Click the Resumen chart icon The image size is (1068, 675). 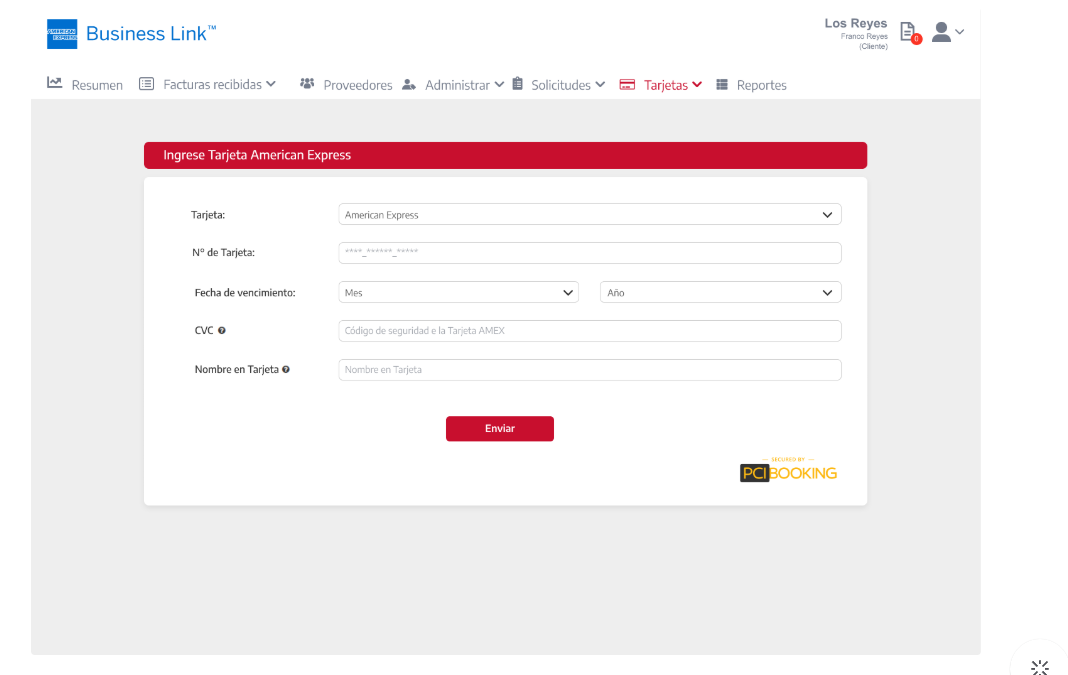pyautogui.click(x=55, y=84)
